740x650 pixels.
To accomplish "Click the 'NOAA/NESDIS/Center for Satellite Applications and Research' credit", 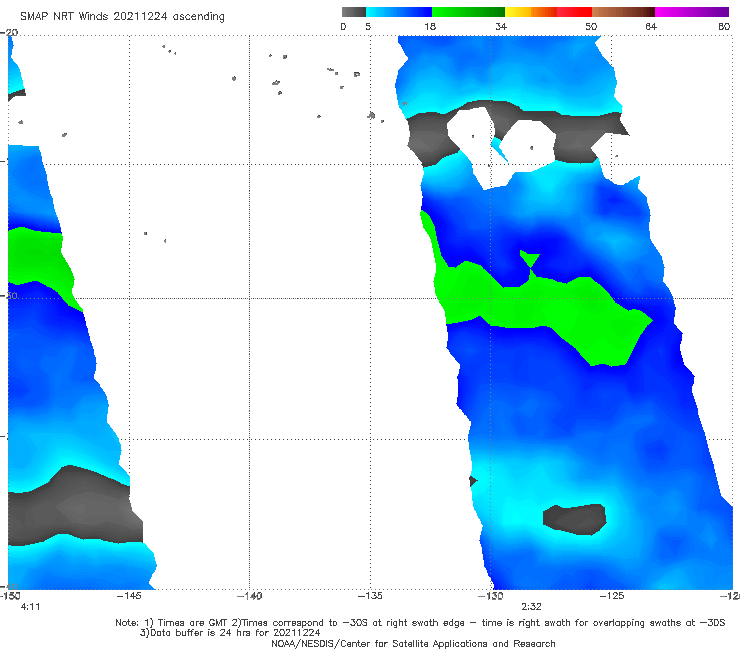I will coord(413,643).
